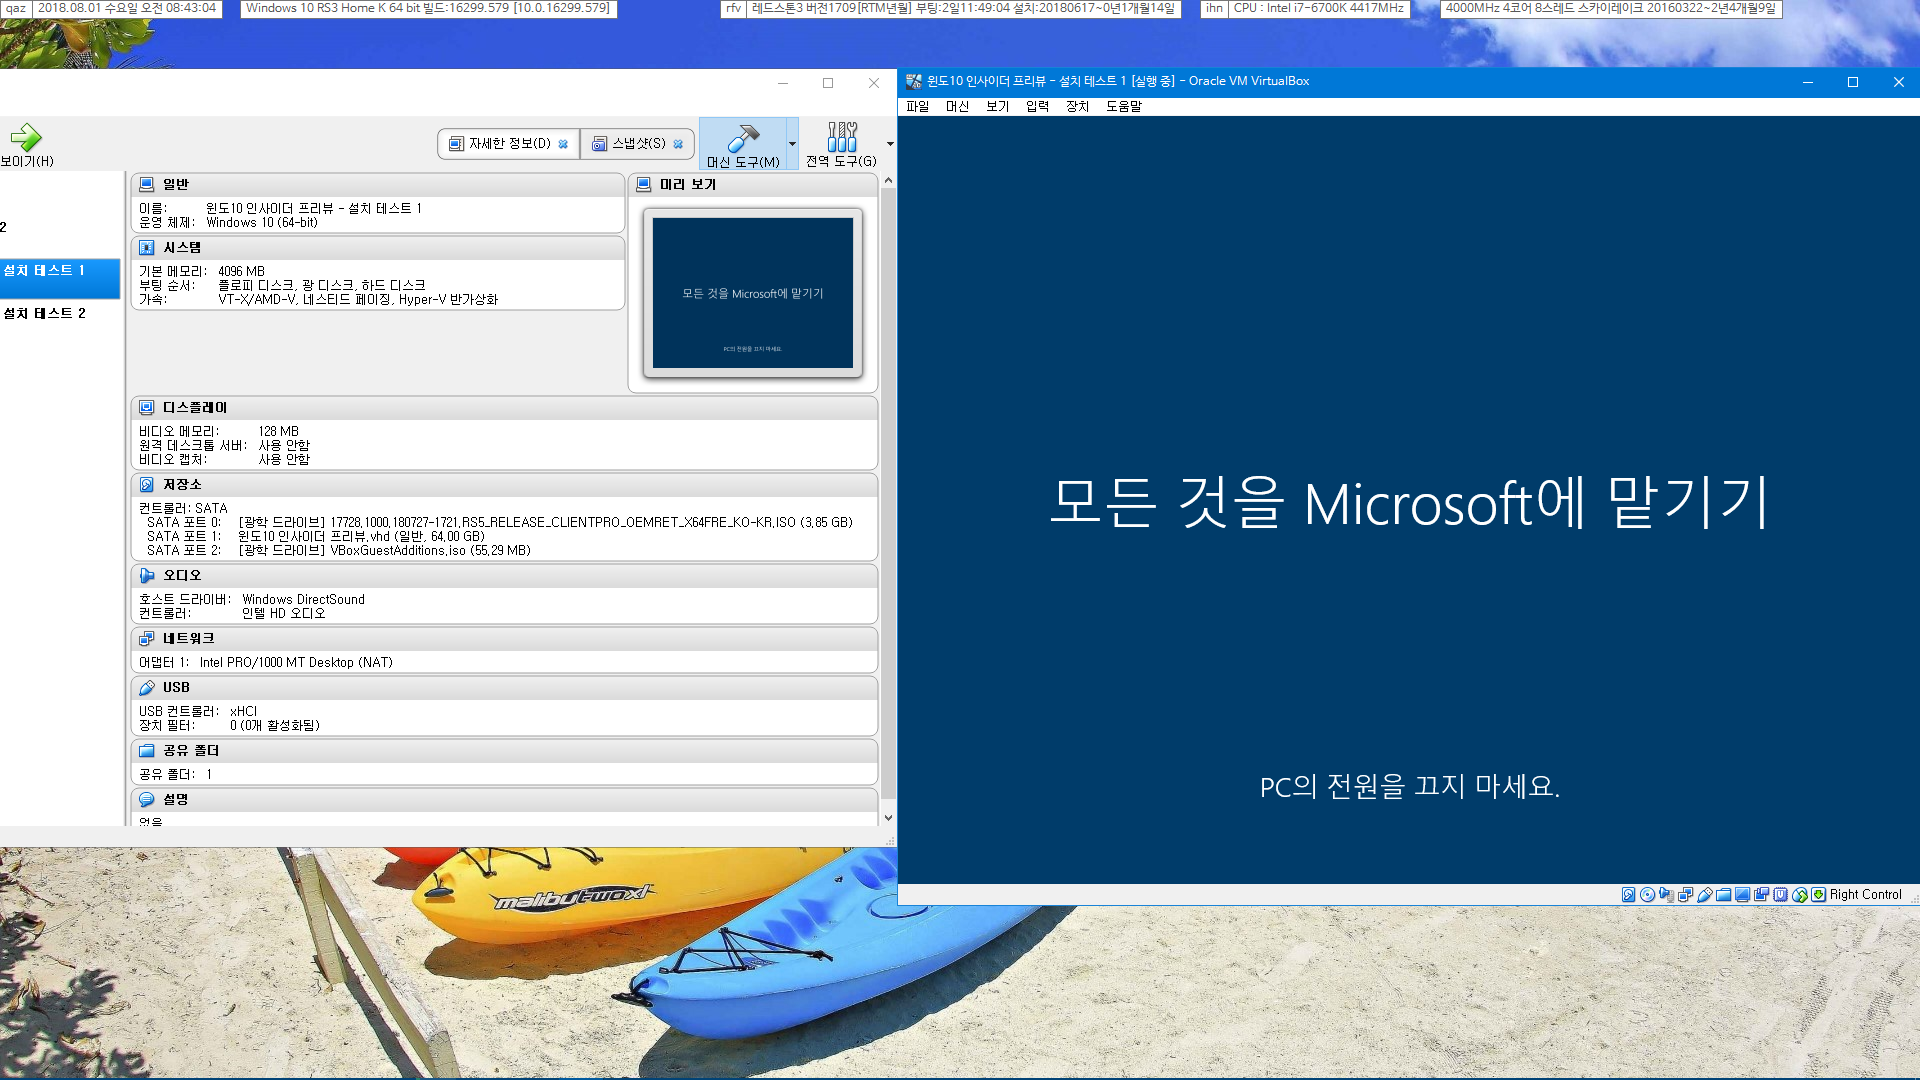Viewport: 1920px width, 1080px height.
Task: Click the shared folders status bar icon
Action: point(1723,895)
